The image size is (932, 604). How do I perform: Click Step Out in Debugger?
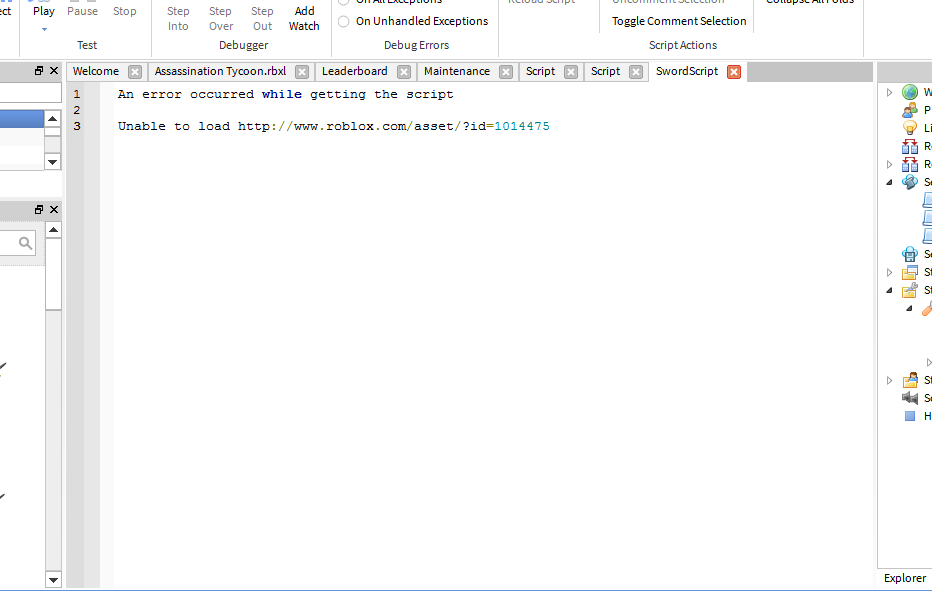tap(262, 18)
